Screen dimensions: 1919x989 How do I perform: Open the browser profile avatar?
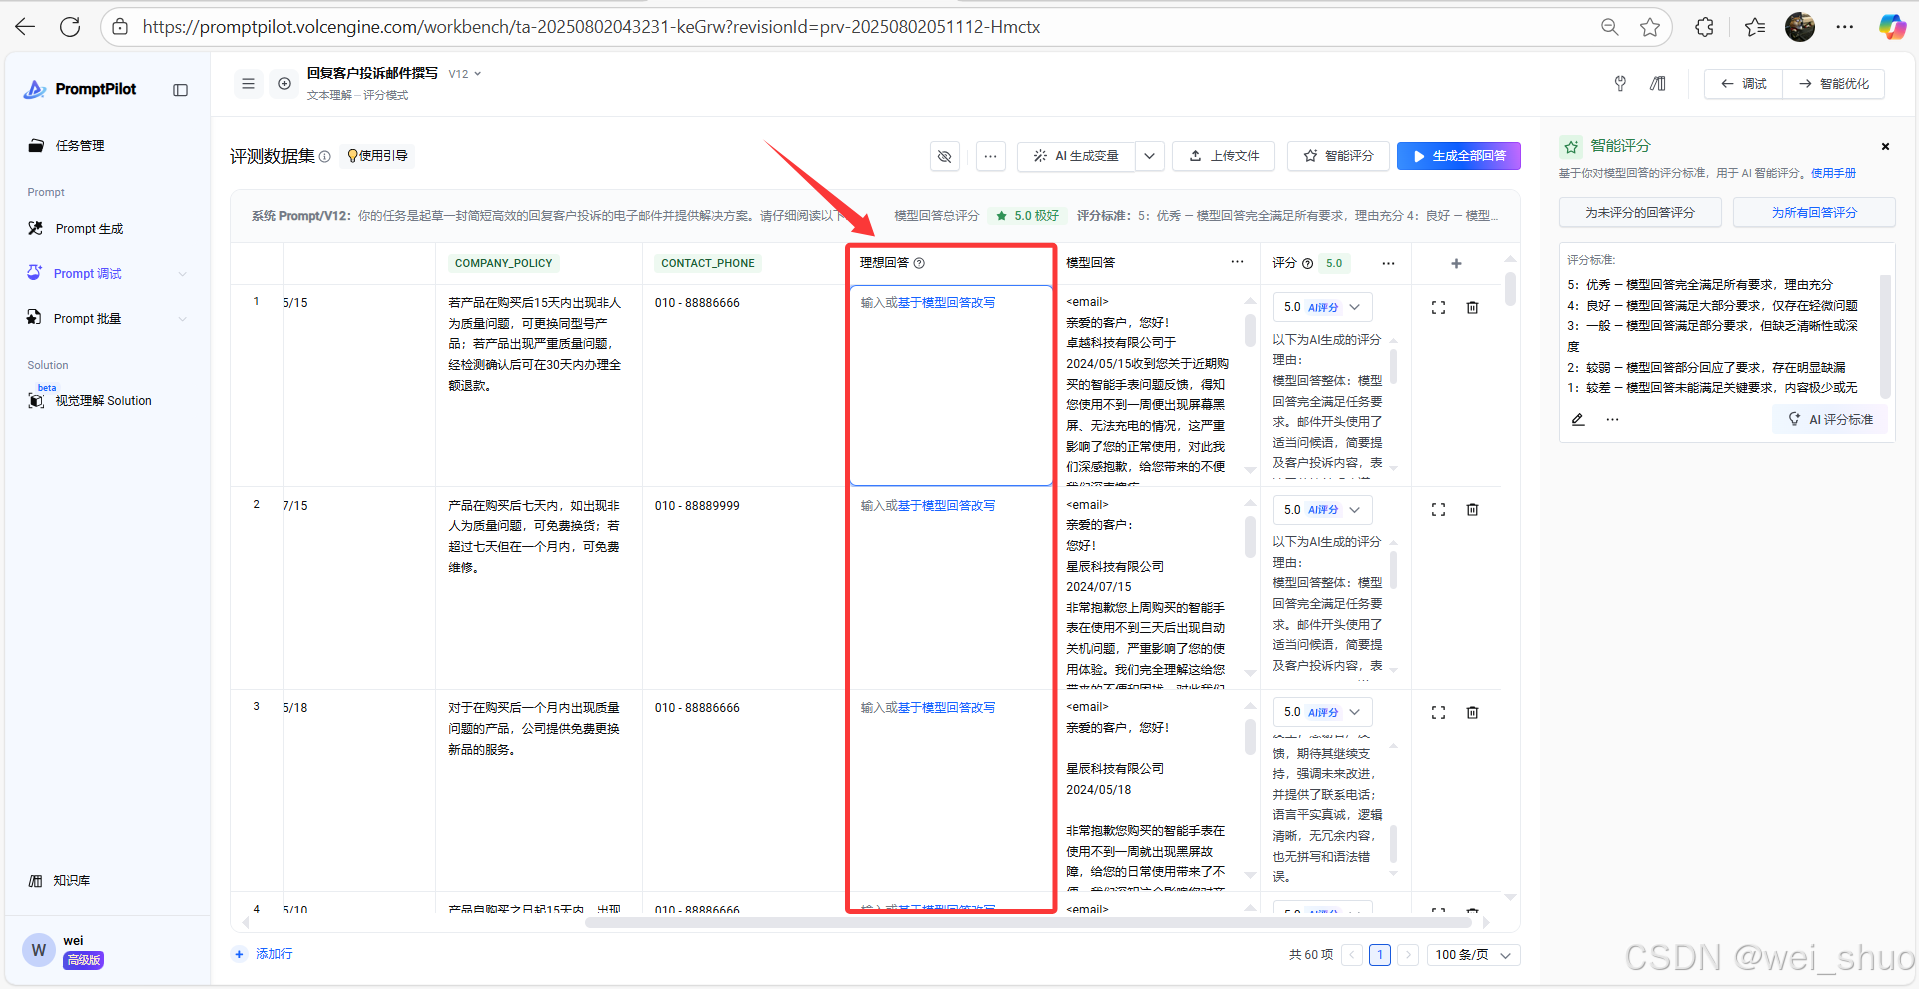click(1800, 27)
